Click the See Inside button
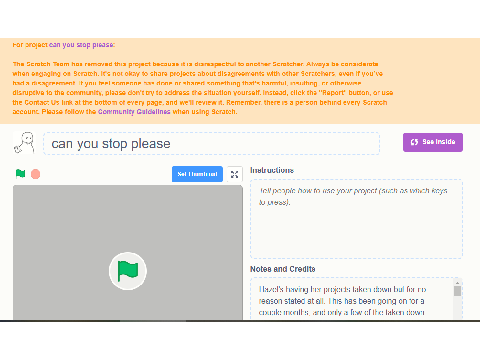 (433, 142)
